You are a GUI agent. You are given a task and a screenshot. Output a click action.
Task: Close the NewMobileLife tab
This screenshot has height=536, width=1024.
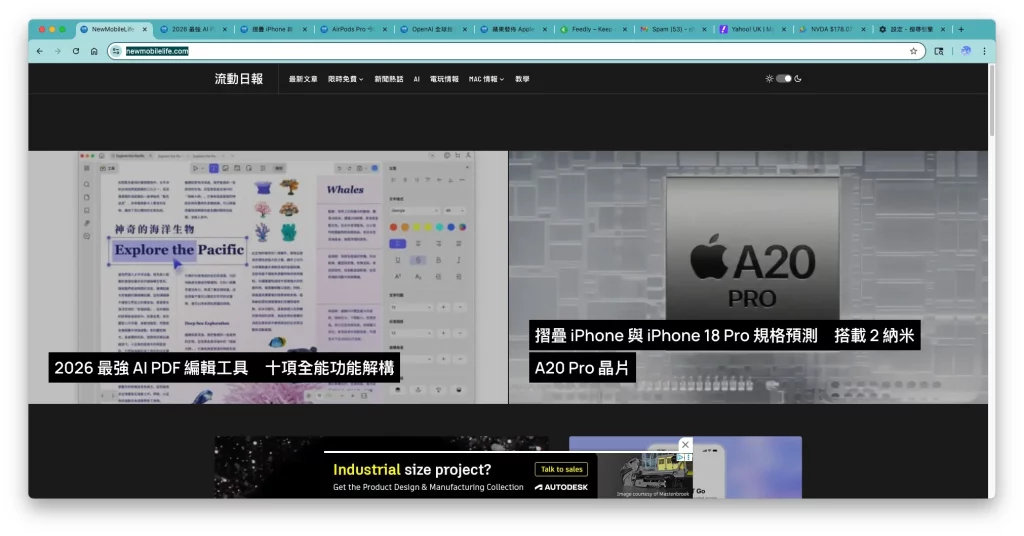click(145, 29)
